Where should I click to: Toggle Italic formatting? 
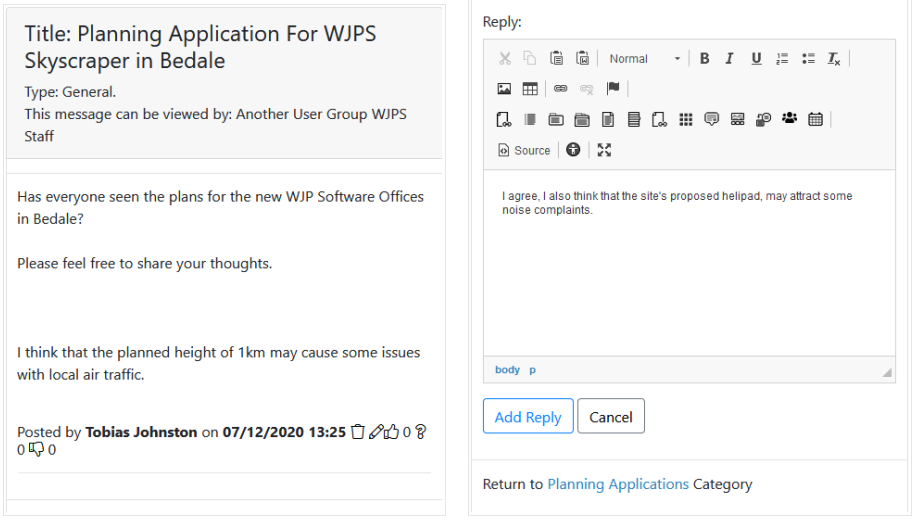[x=730, y=59]
